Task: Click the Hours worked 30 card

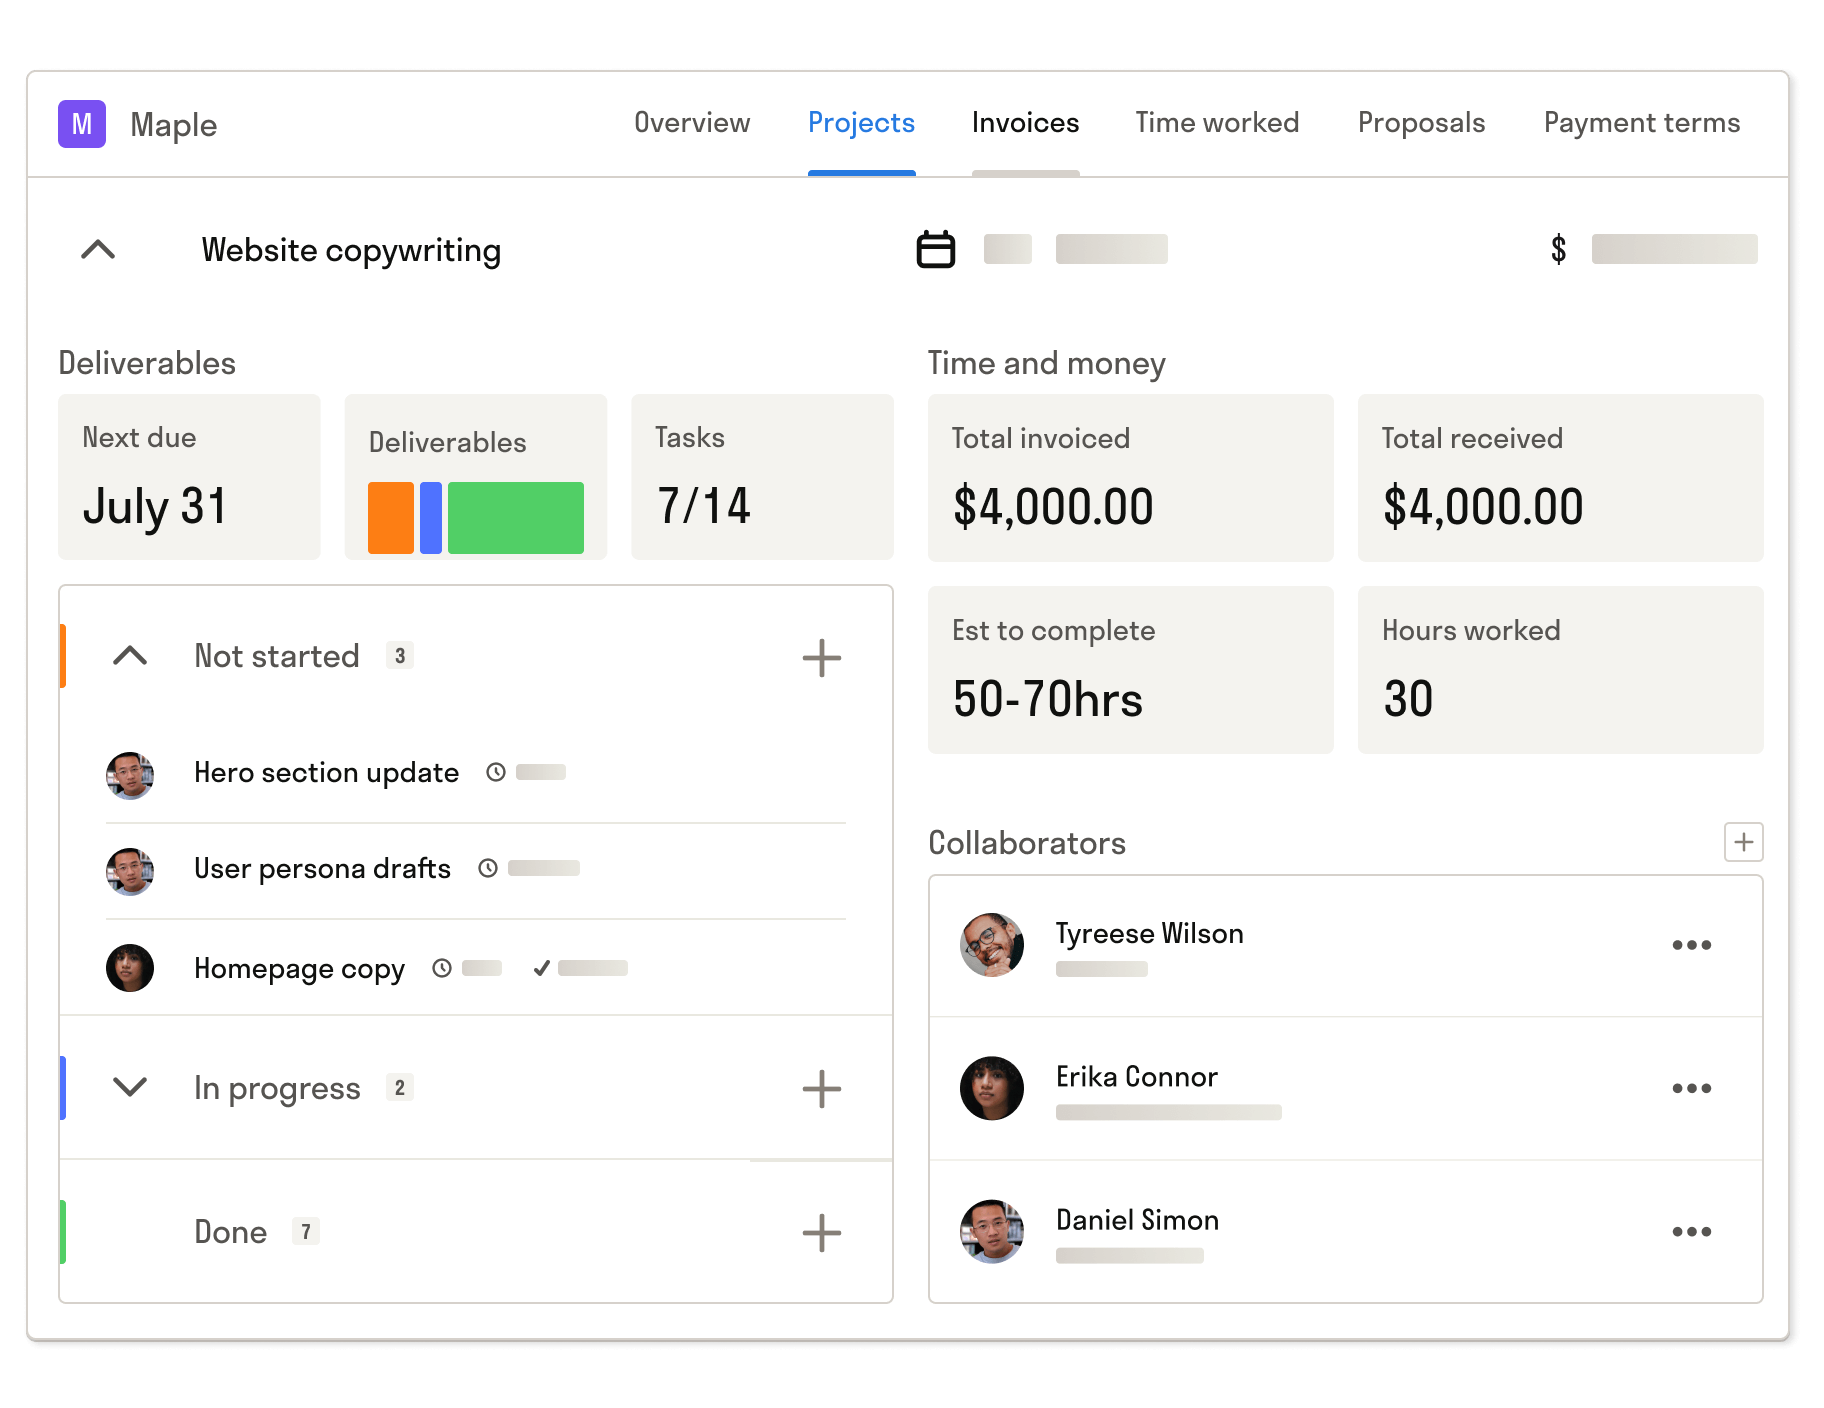Action: [x=1561, y=670]
